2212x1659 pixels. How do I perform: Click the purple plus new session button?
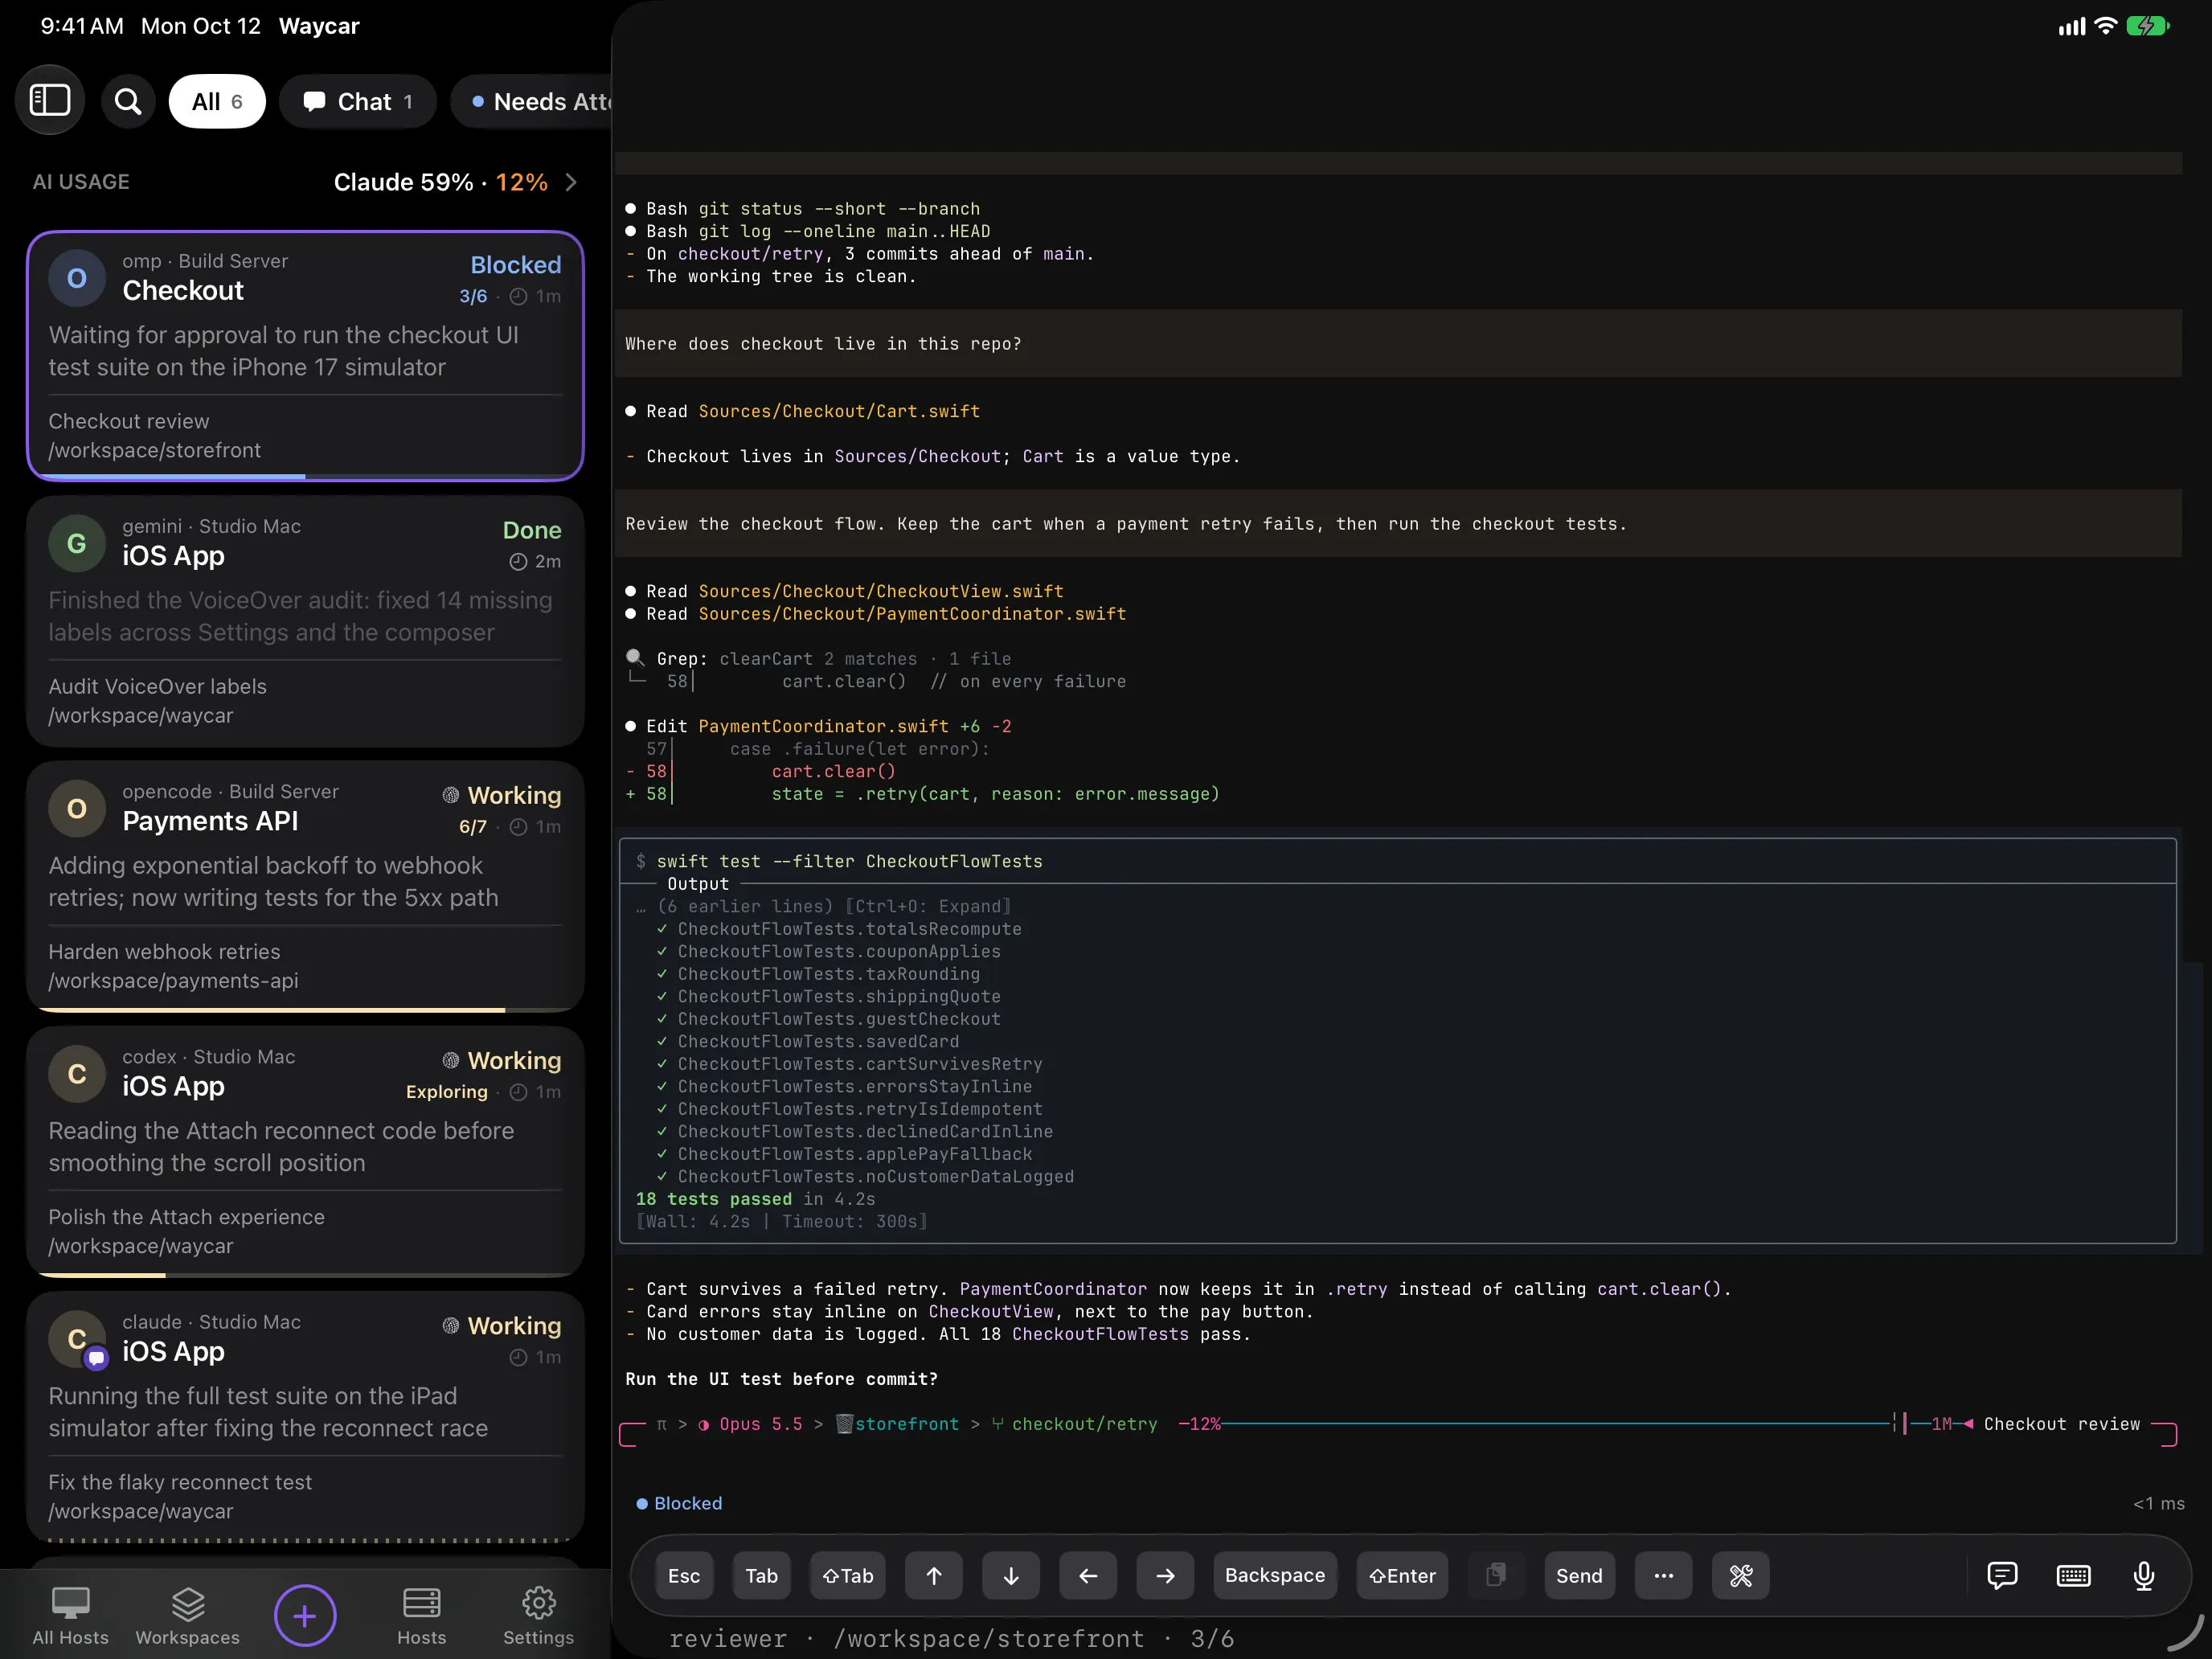(x=305, y=1615)
